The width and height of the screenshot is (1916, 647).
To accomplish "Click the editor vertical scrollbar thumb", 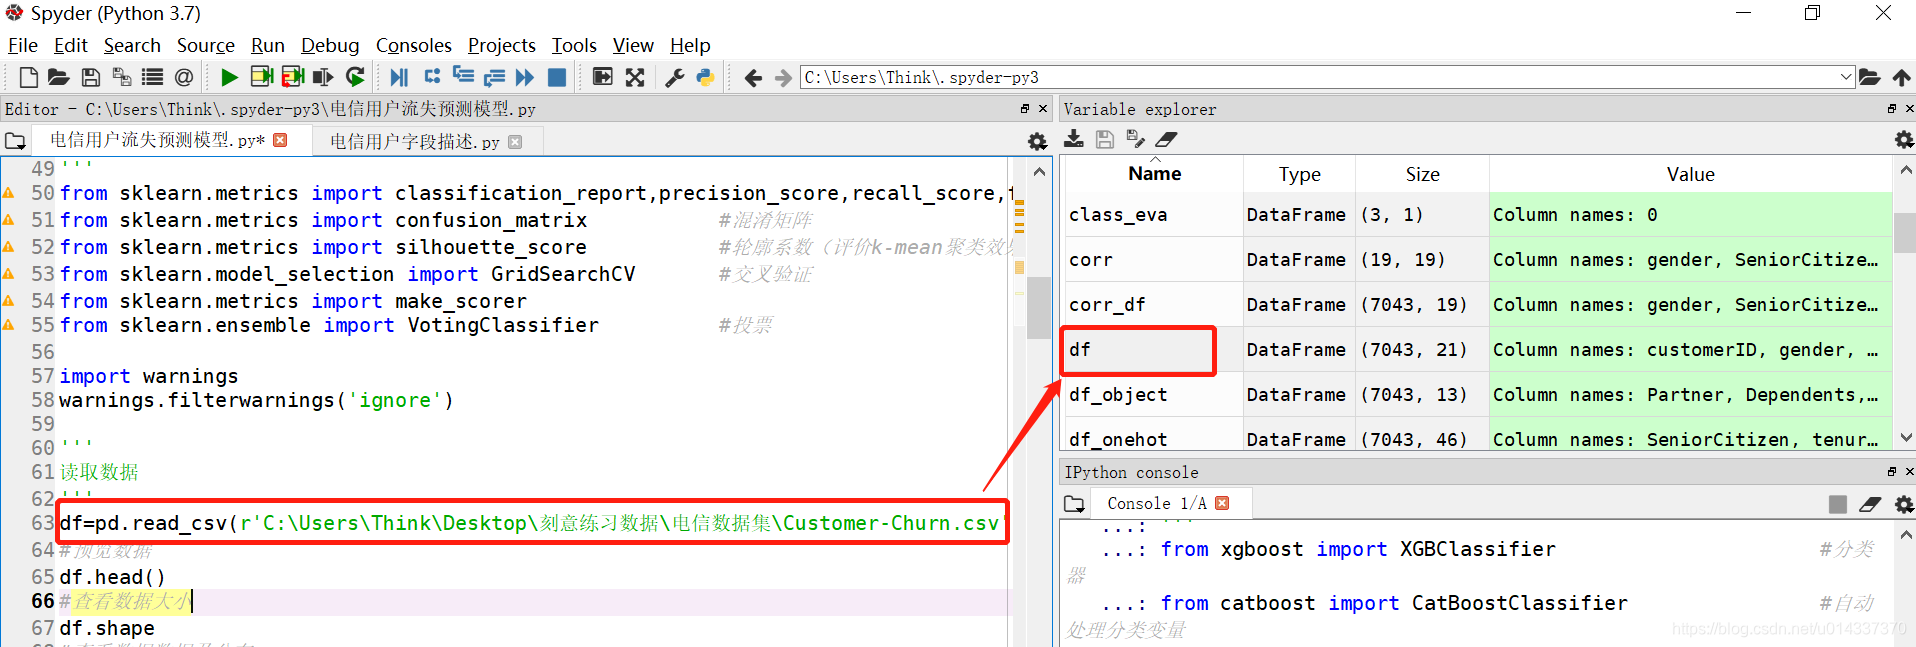I will click(x=1039, y=308).
